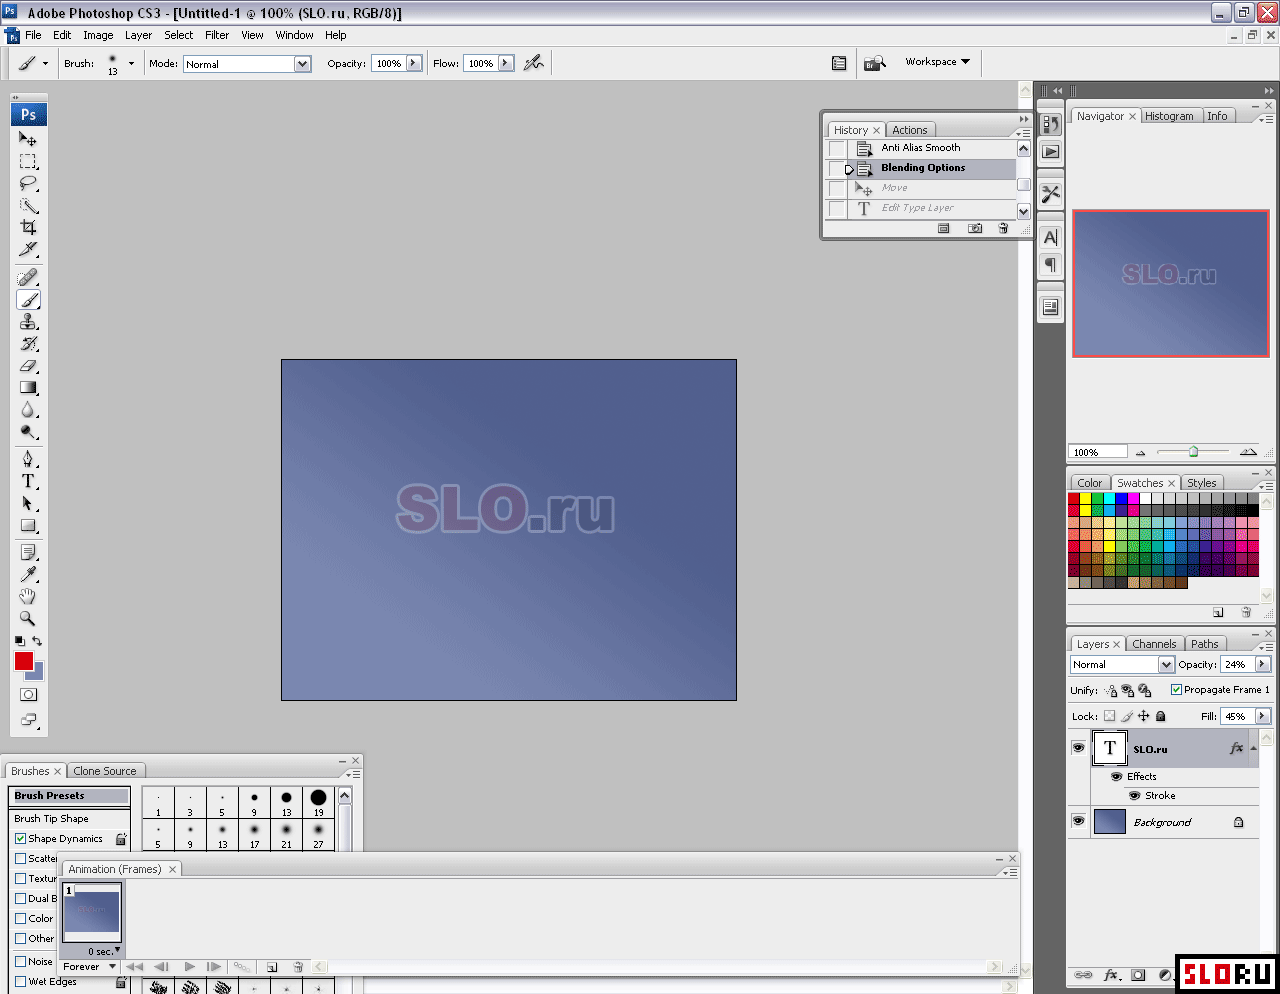Viewport: 1280px width, 994px height.
Task: Click the Navigator zoom percentage field
Action: pyautogui.click(x=1098, y=452)
